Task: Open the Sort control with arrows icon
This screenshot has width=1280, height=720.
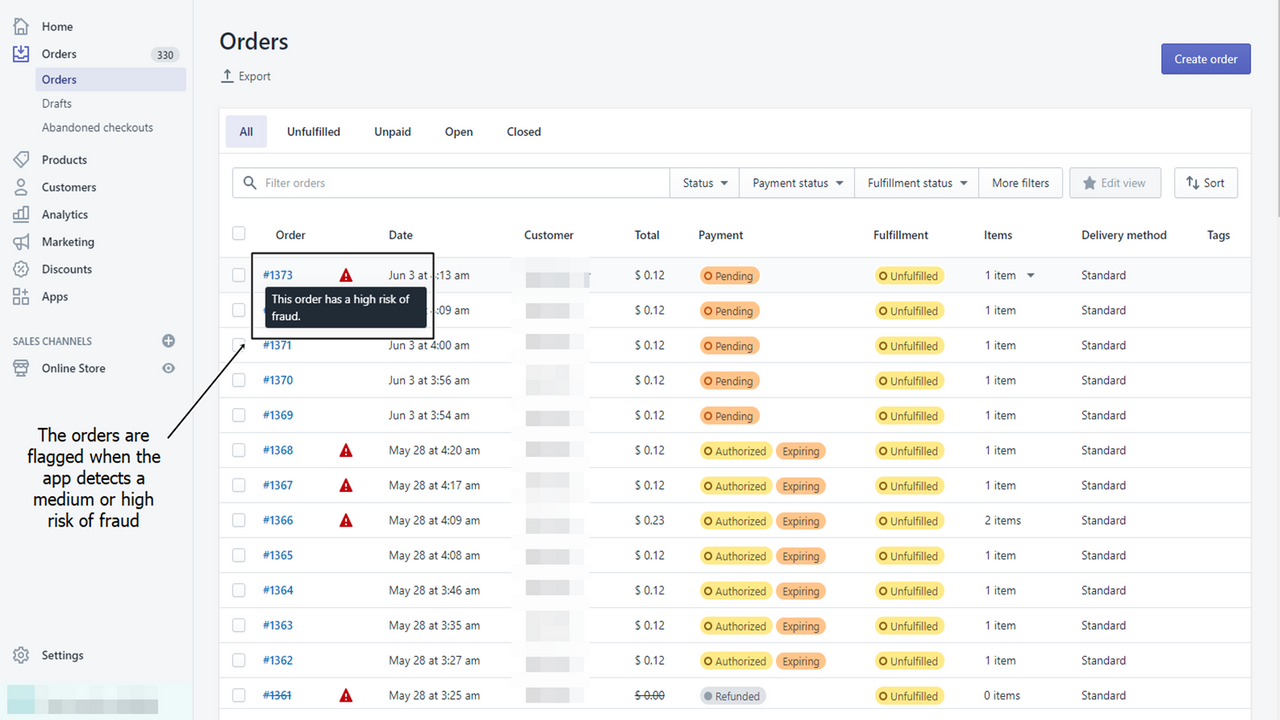Action: (x=1206, y=182)
